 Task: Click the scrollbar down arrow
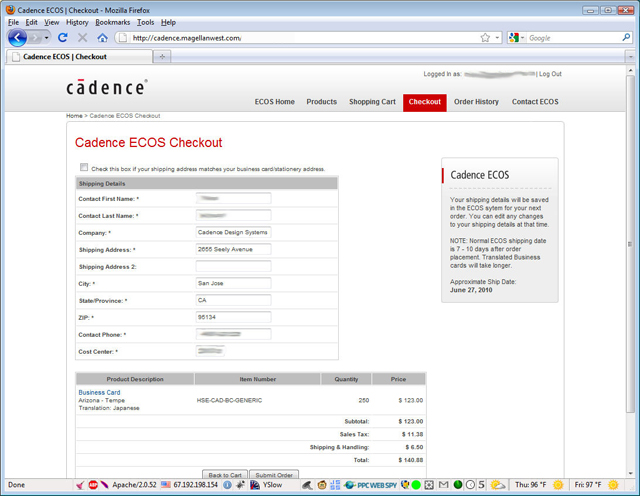630,474
